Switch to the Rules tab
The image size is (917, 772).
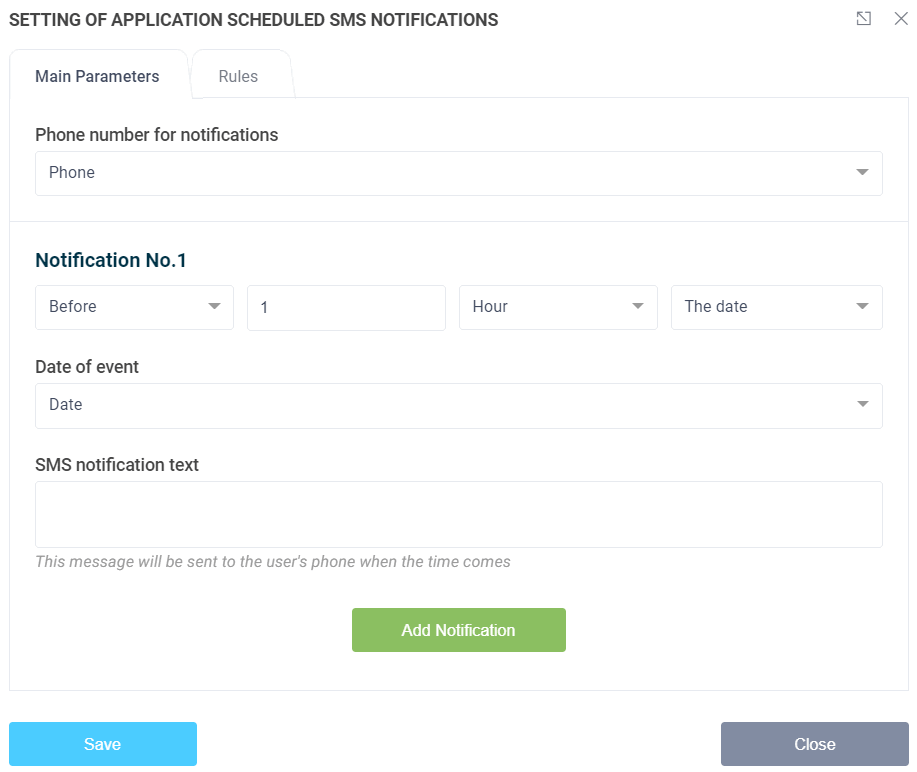coord(238,76)
